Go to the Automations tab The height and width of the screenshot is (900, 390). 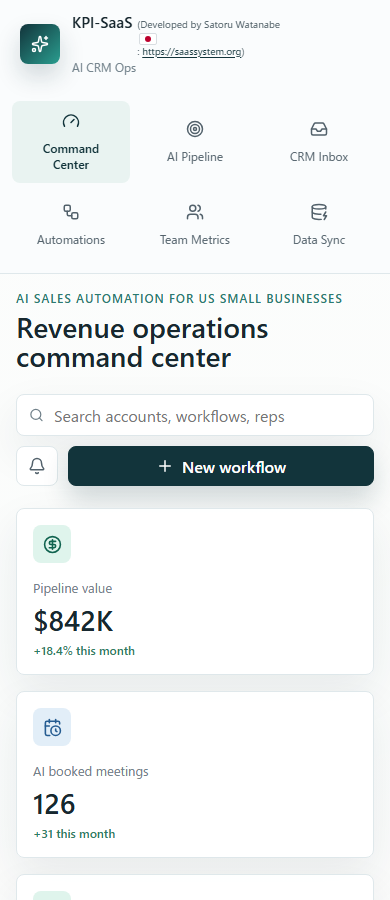(x=71, y=224)
